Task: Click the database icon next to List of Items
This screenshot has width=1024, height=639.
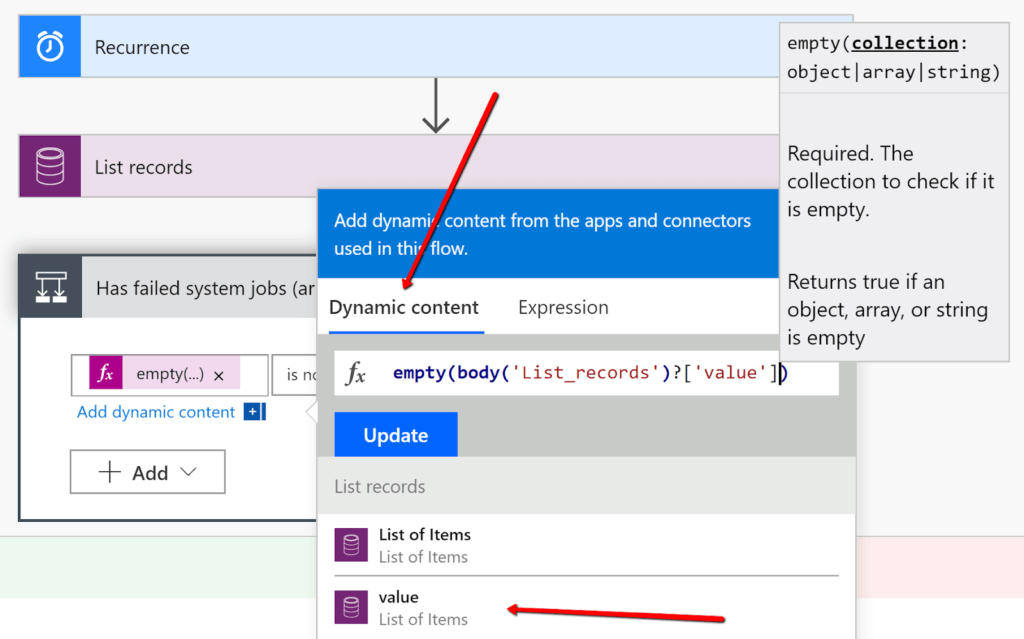Action: pyautogui.click(x=351, y=545)
